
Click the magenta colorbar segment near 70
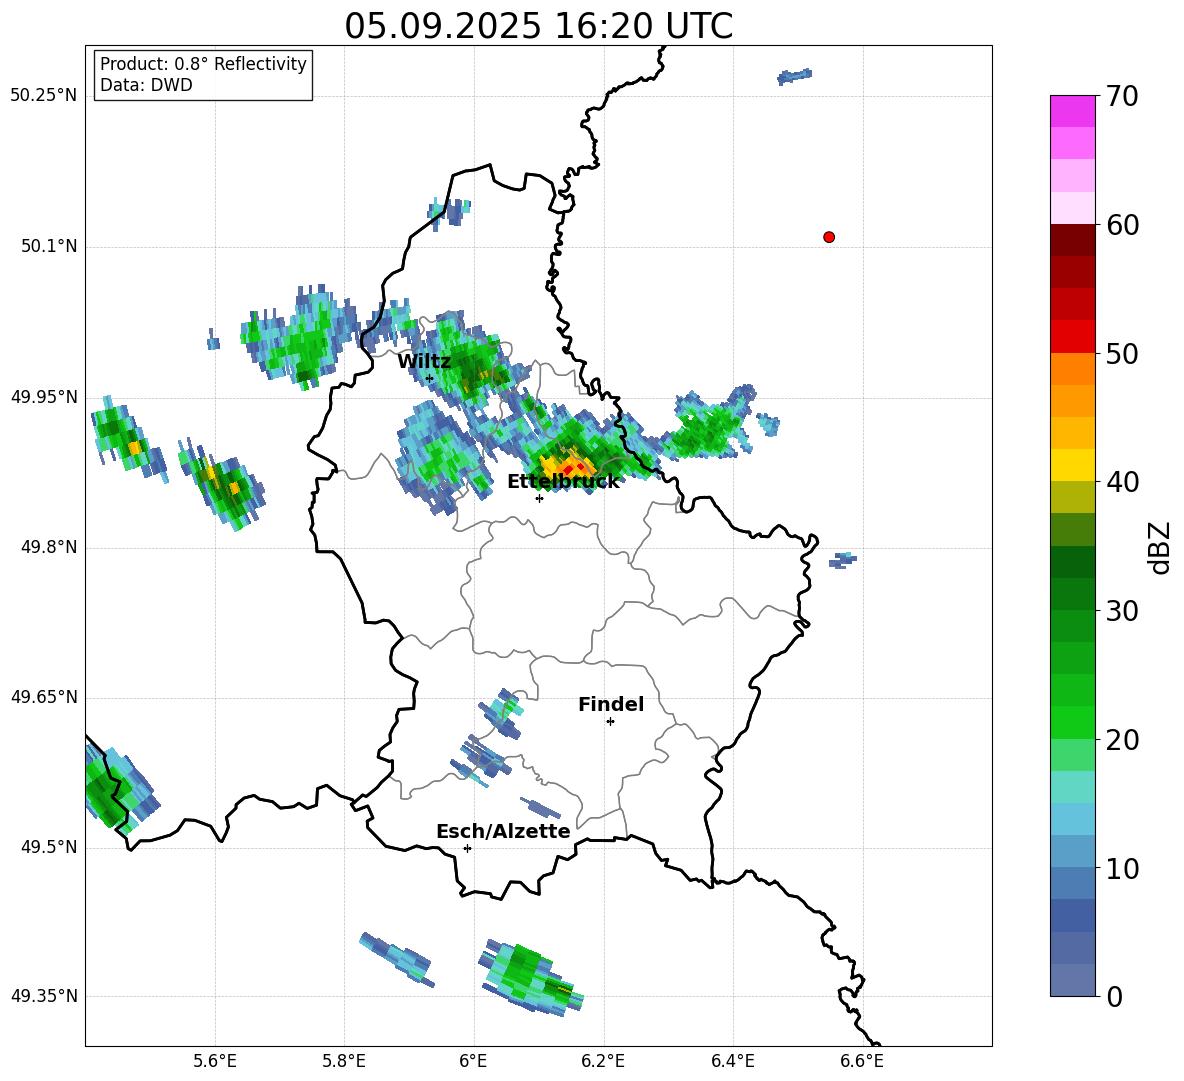pyautogui.click(x=1072, y=111)
